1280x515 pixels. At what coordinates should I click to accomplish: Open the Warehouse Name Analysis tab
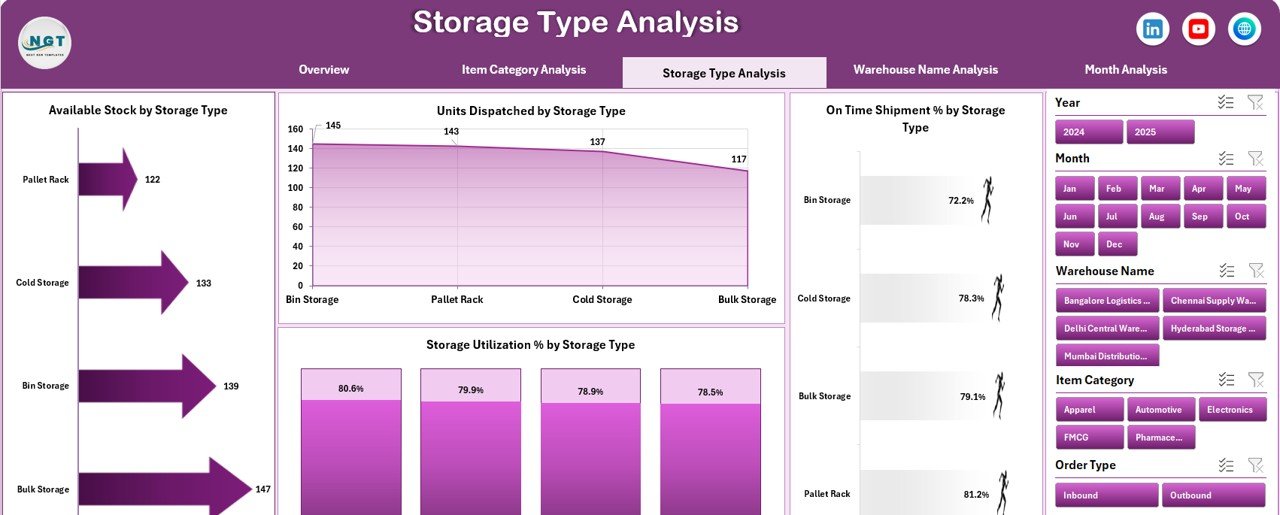point(925,70)
